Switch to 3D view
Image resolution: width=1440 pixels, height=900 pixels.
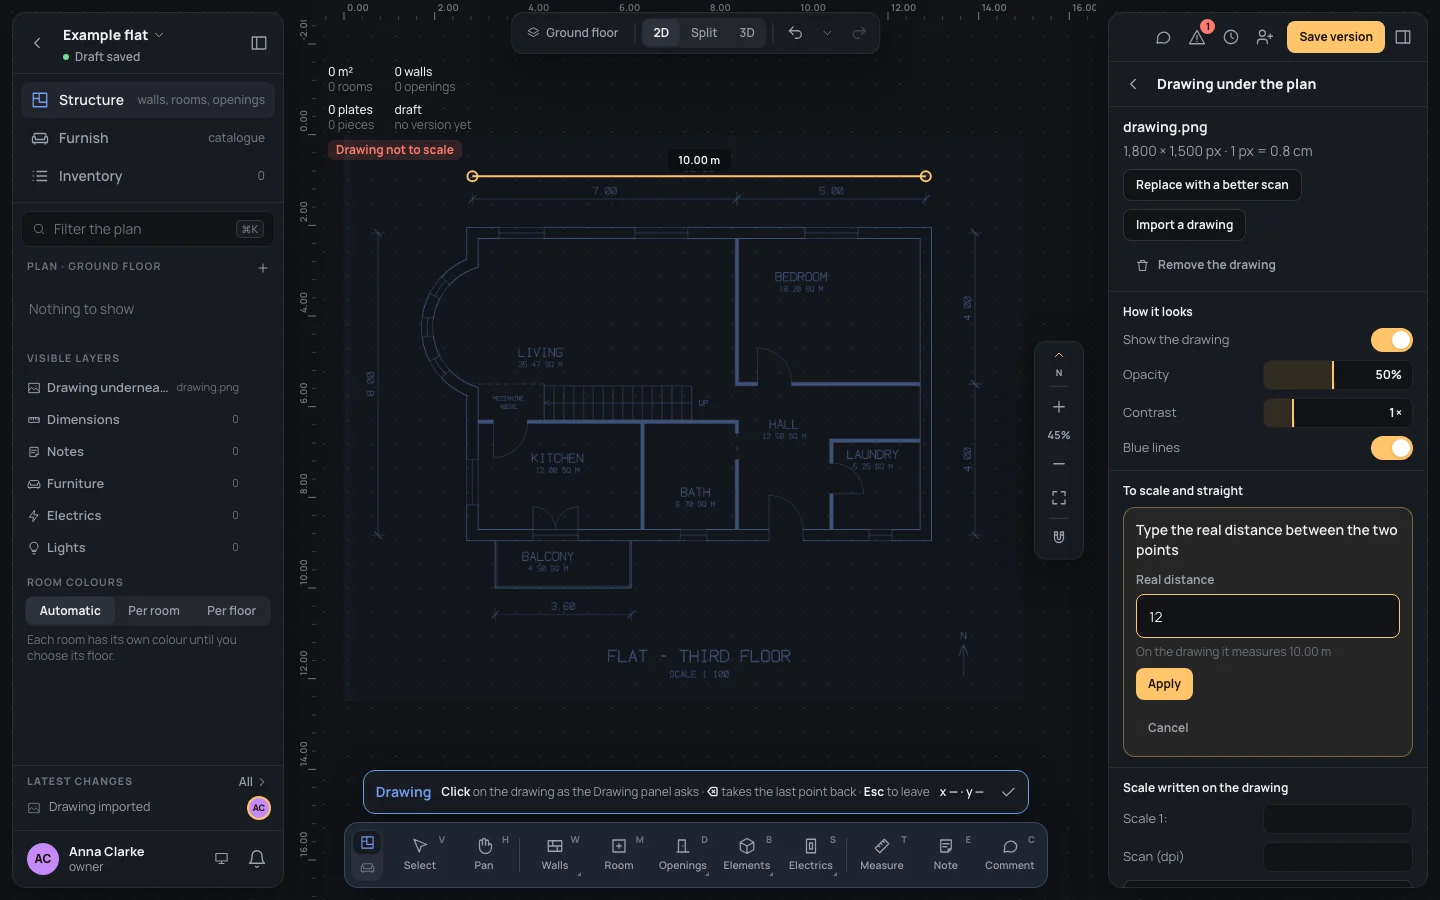pyautogui.click(x=747, y=33)
